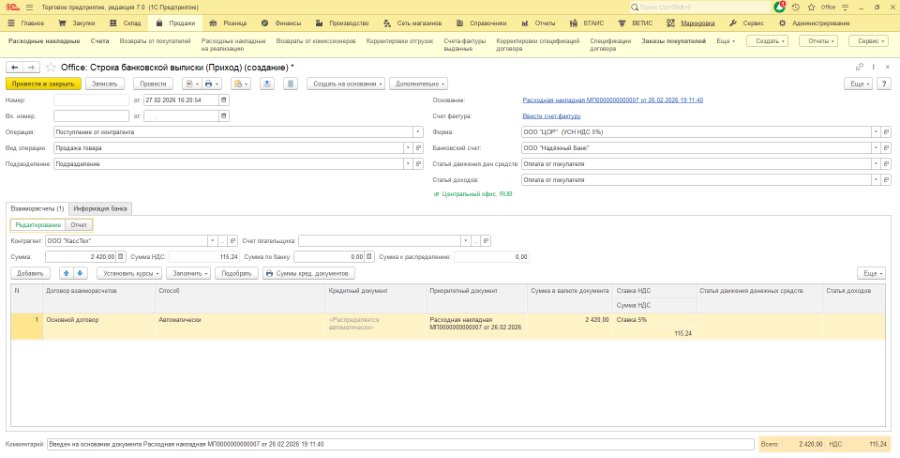Expand Контрагент dropdown arrow

click(212, 241)
